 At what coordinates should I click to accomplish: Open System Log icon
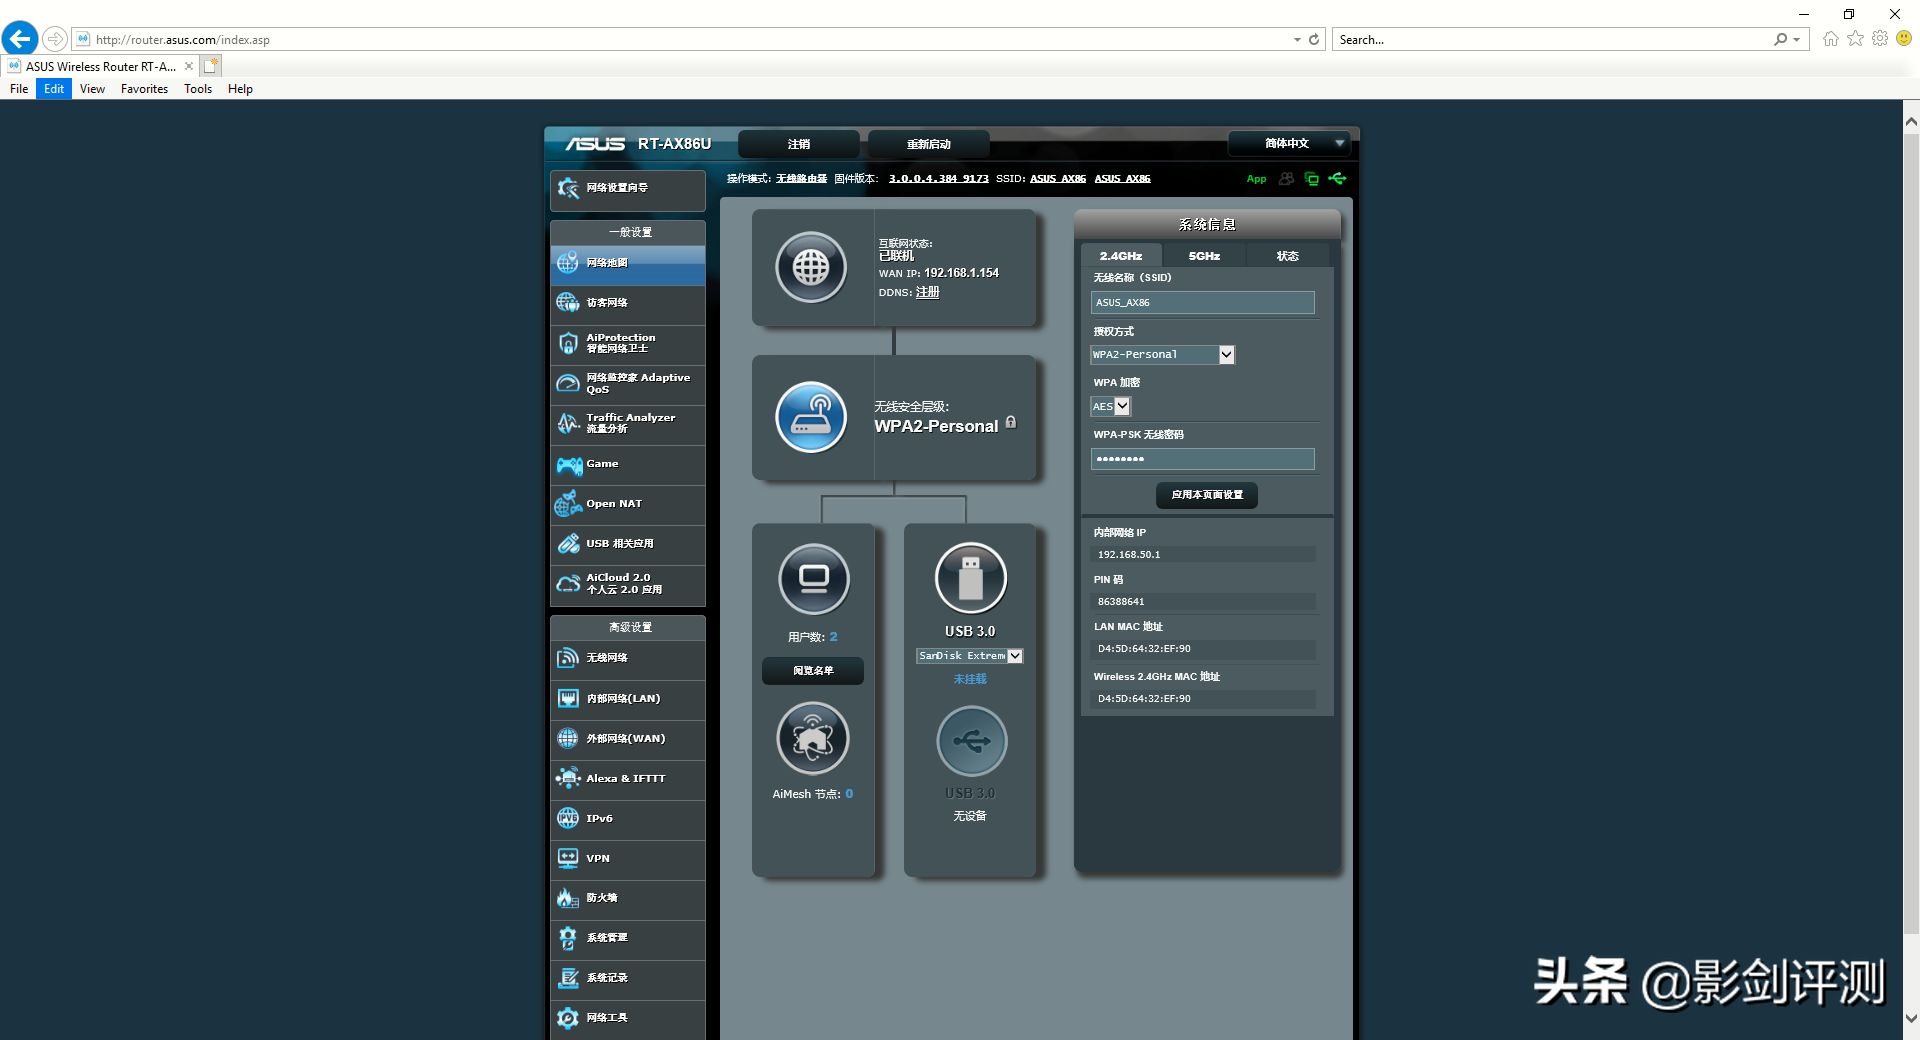click(568, 978)
